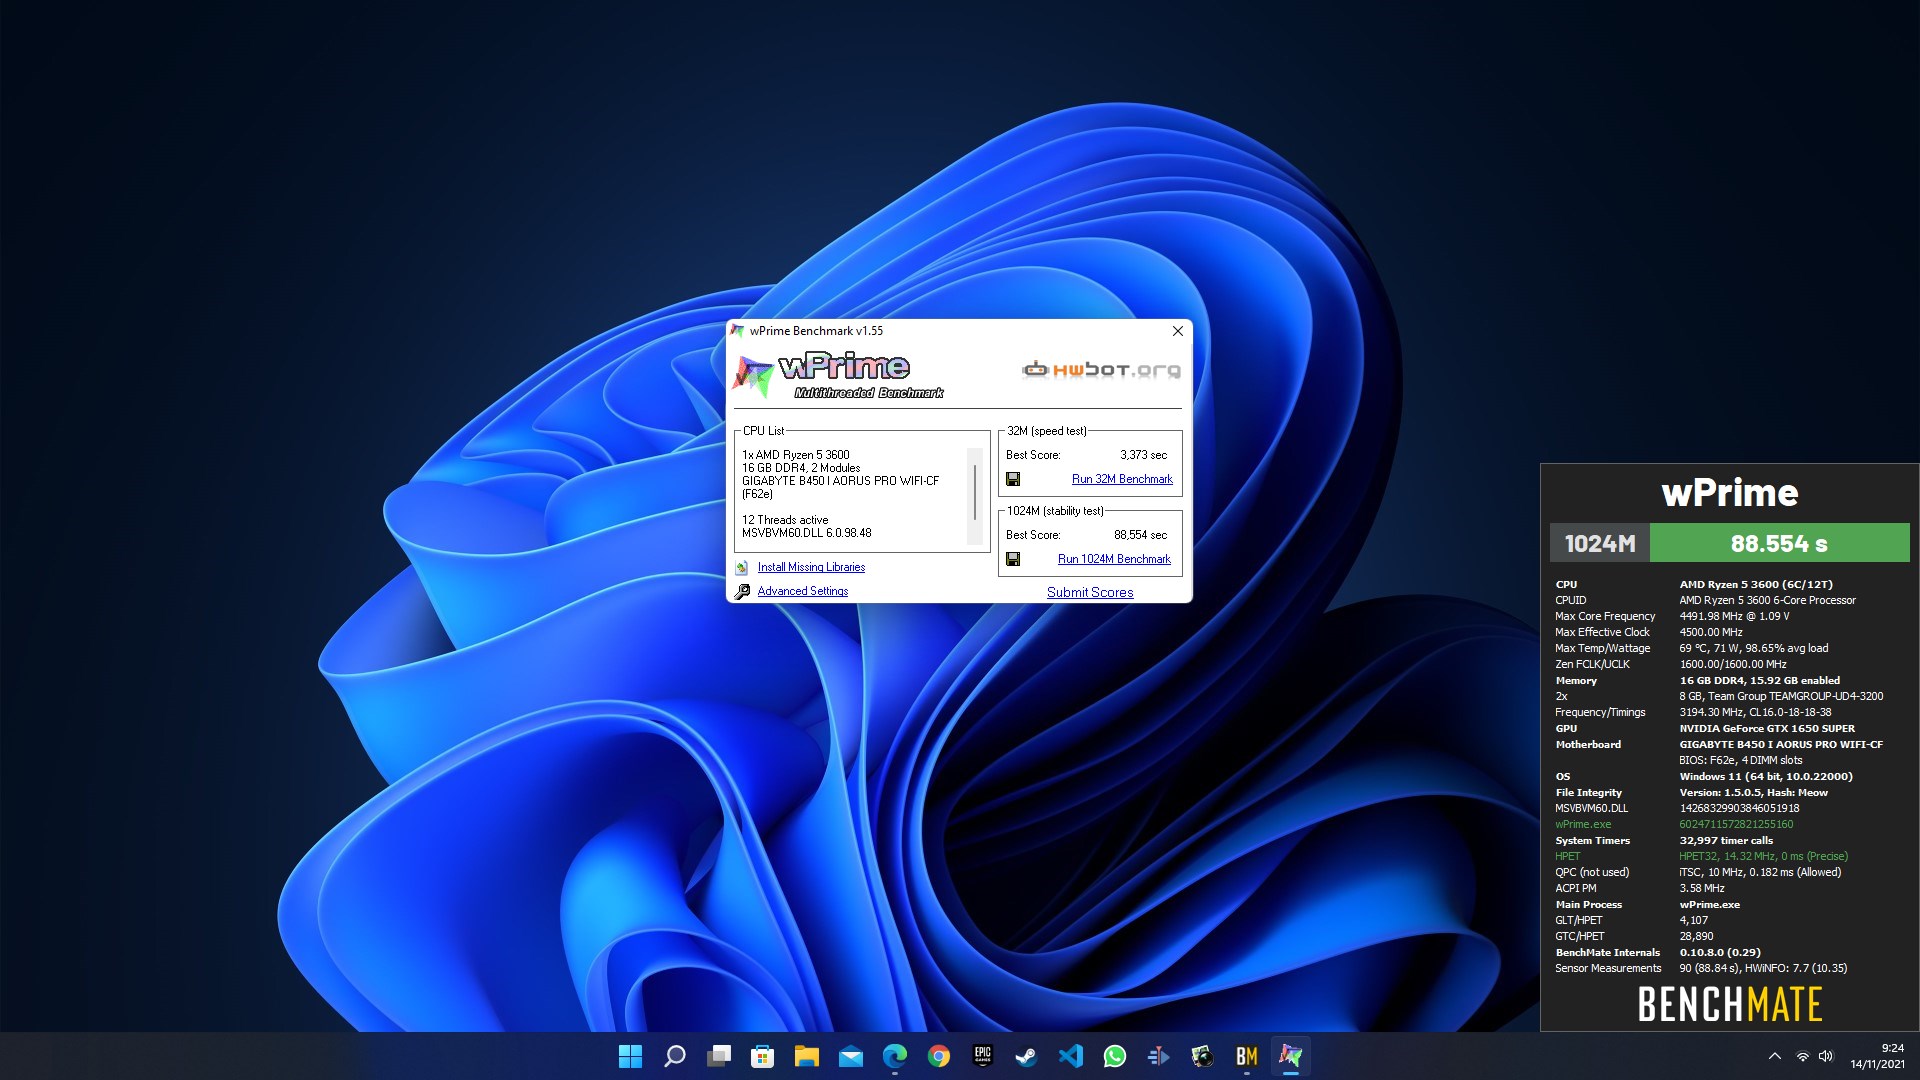The image size is (1920, 1080).
Task: Open Epic Games Launcher from the taskbar
Action: (x=983, y=1056)
